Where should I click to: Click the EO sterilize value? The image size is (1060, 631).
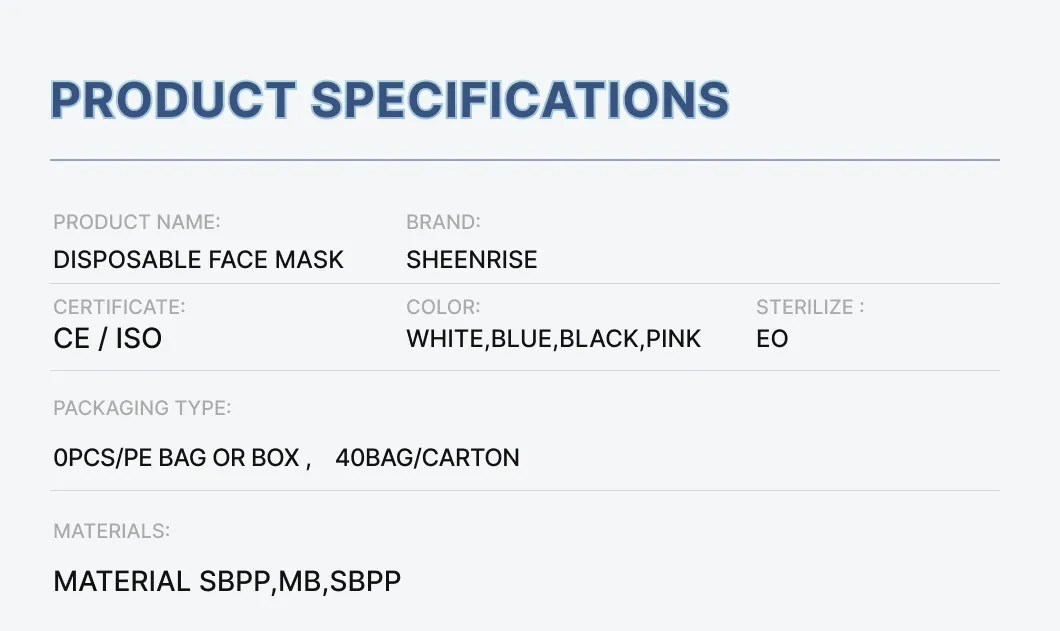coord(772,339)
